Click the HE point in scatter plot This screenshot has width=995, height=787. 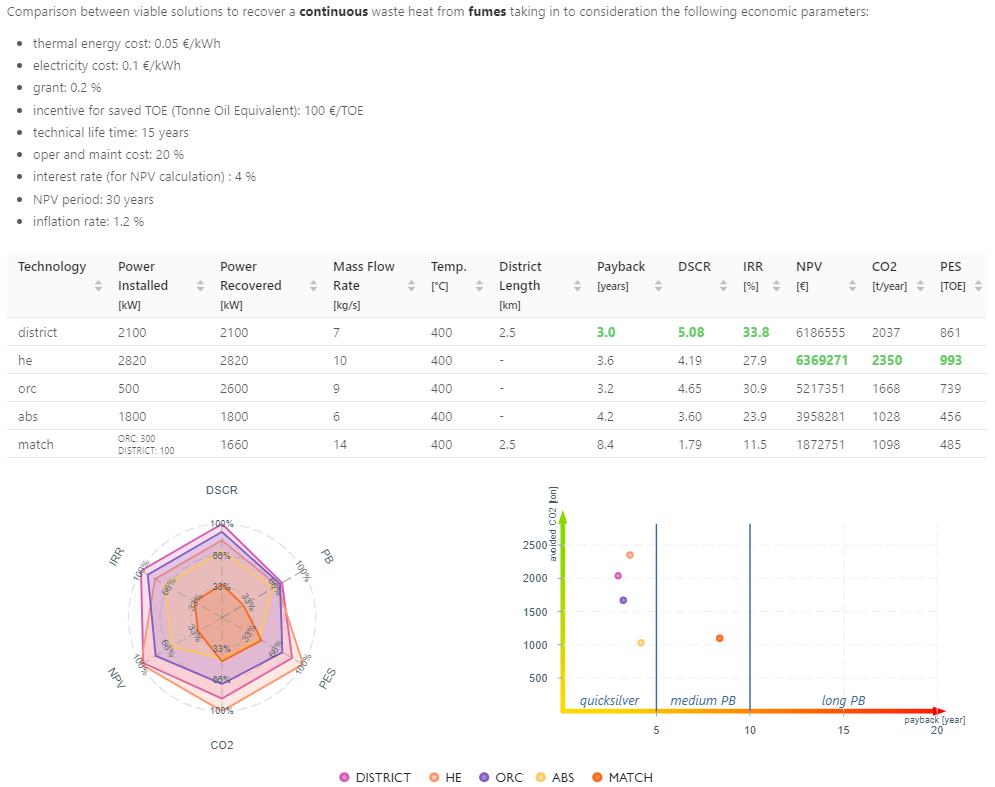629,555
